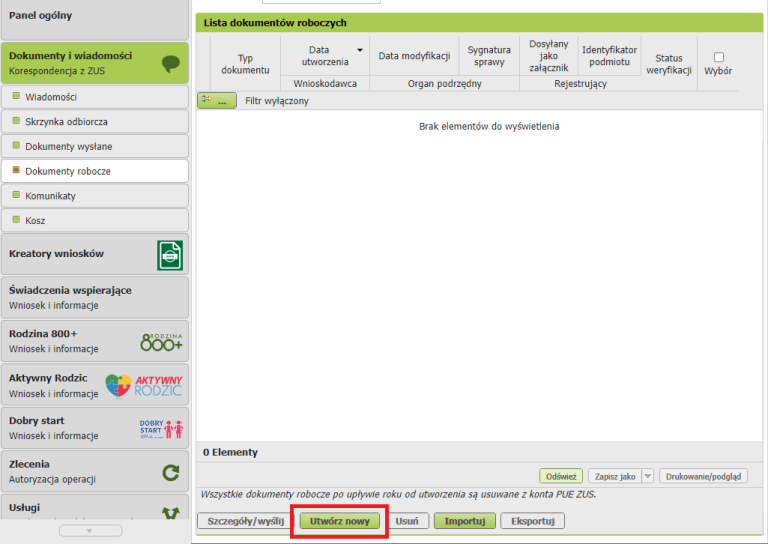This screenshot has height=544, width=768.
Task: Click the Kreatory wniosków document icon
Action: coord(170,255)
